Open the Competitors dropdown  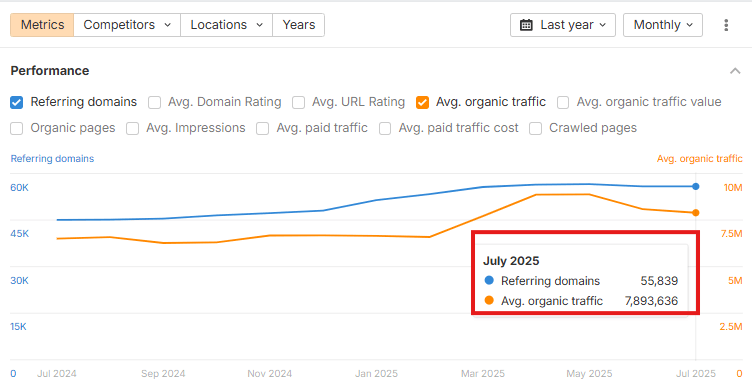pos(127,25)
